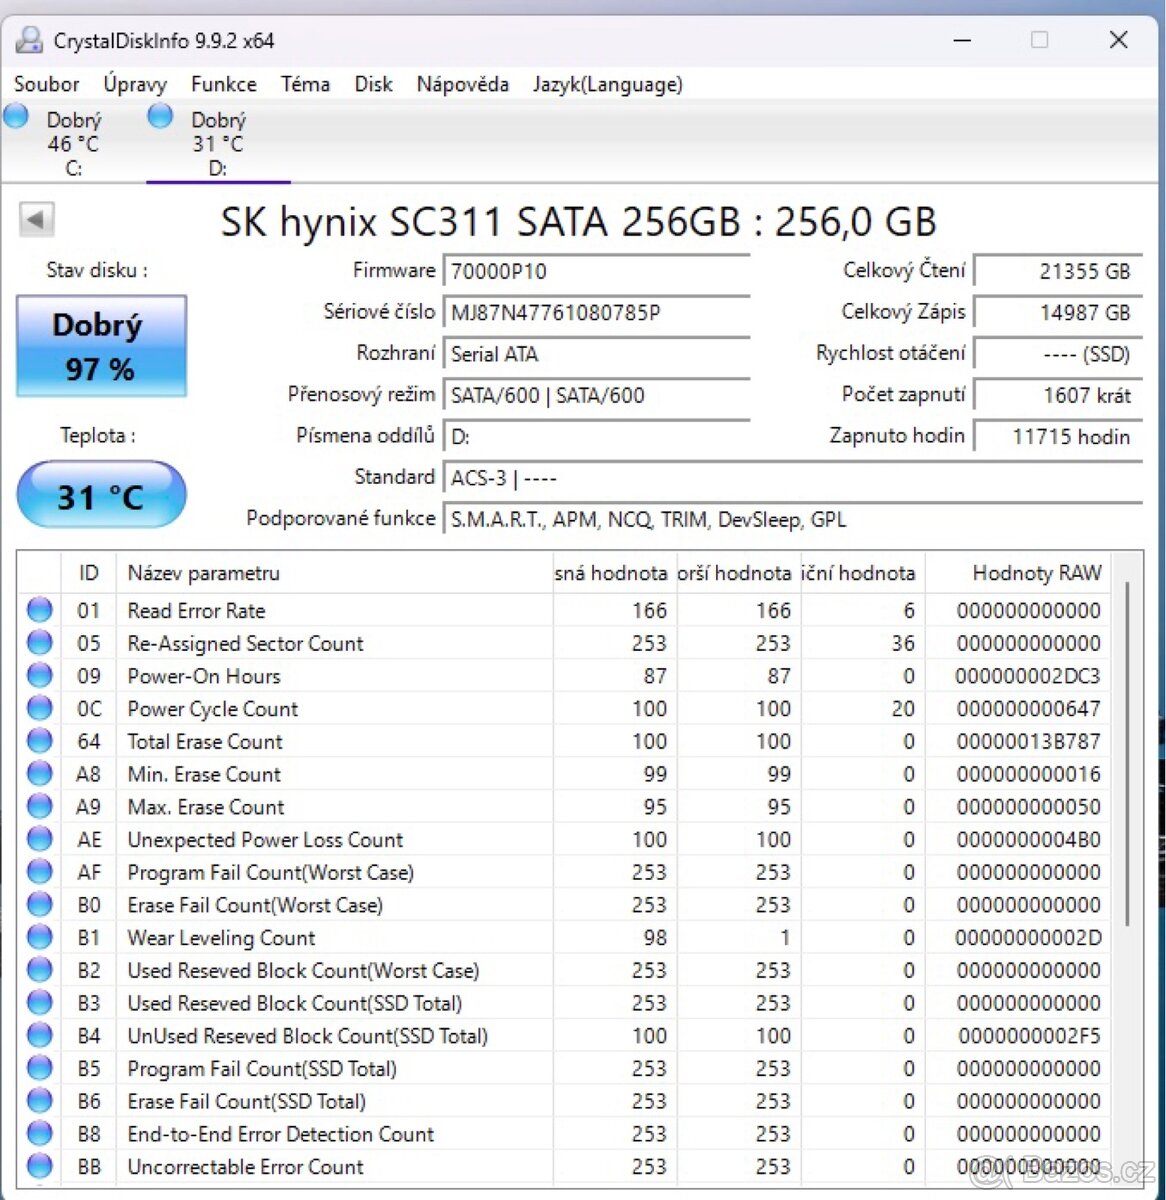Click status orb of Power-On Hours row
This screenshot has width=1166, height=1200.
pyautogui.click(x=40, y=676)
